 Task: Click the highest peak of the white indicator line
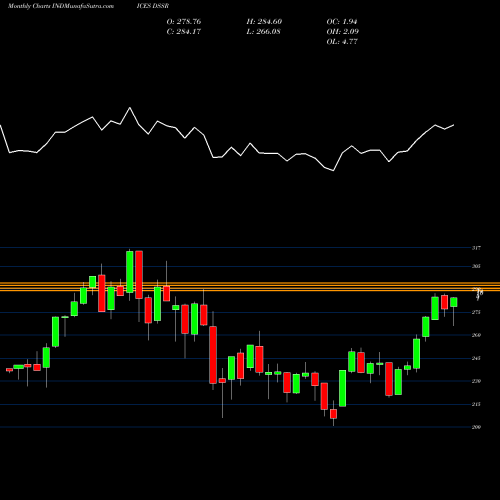coord(130,108)
